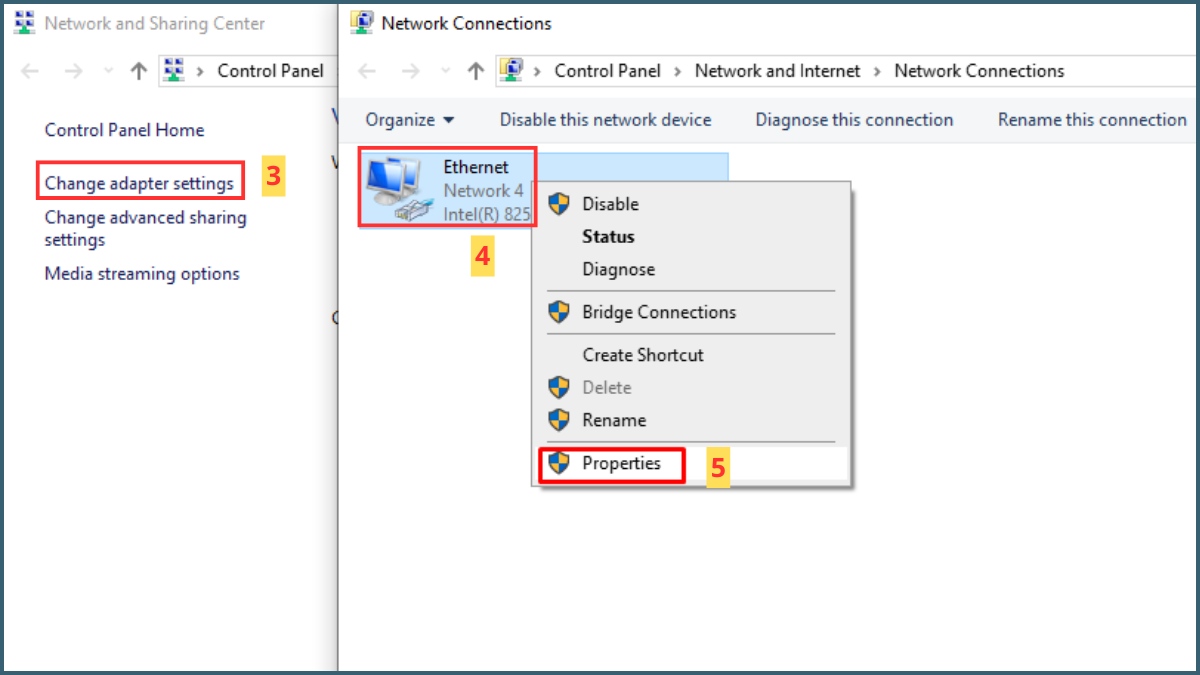Select Diagnose this connection
This screenshot has height=675, width=1200.
[x=853, y=119]
